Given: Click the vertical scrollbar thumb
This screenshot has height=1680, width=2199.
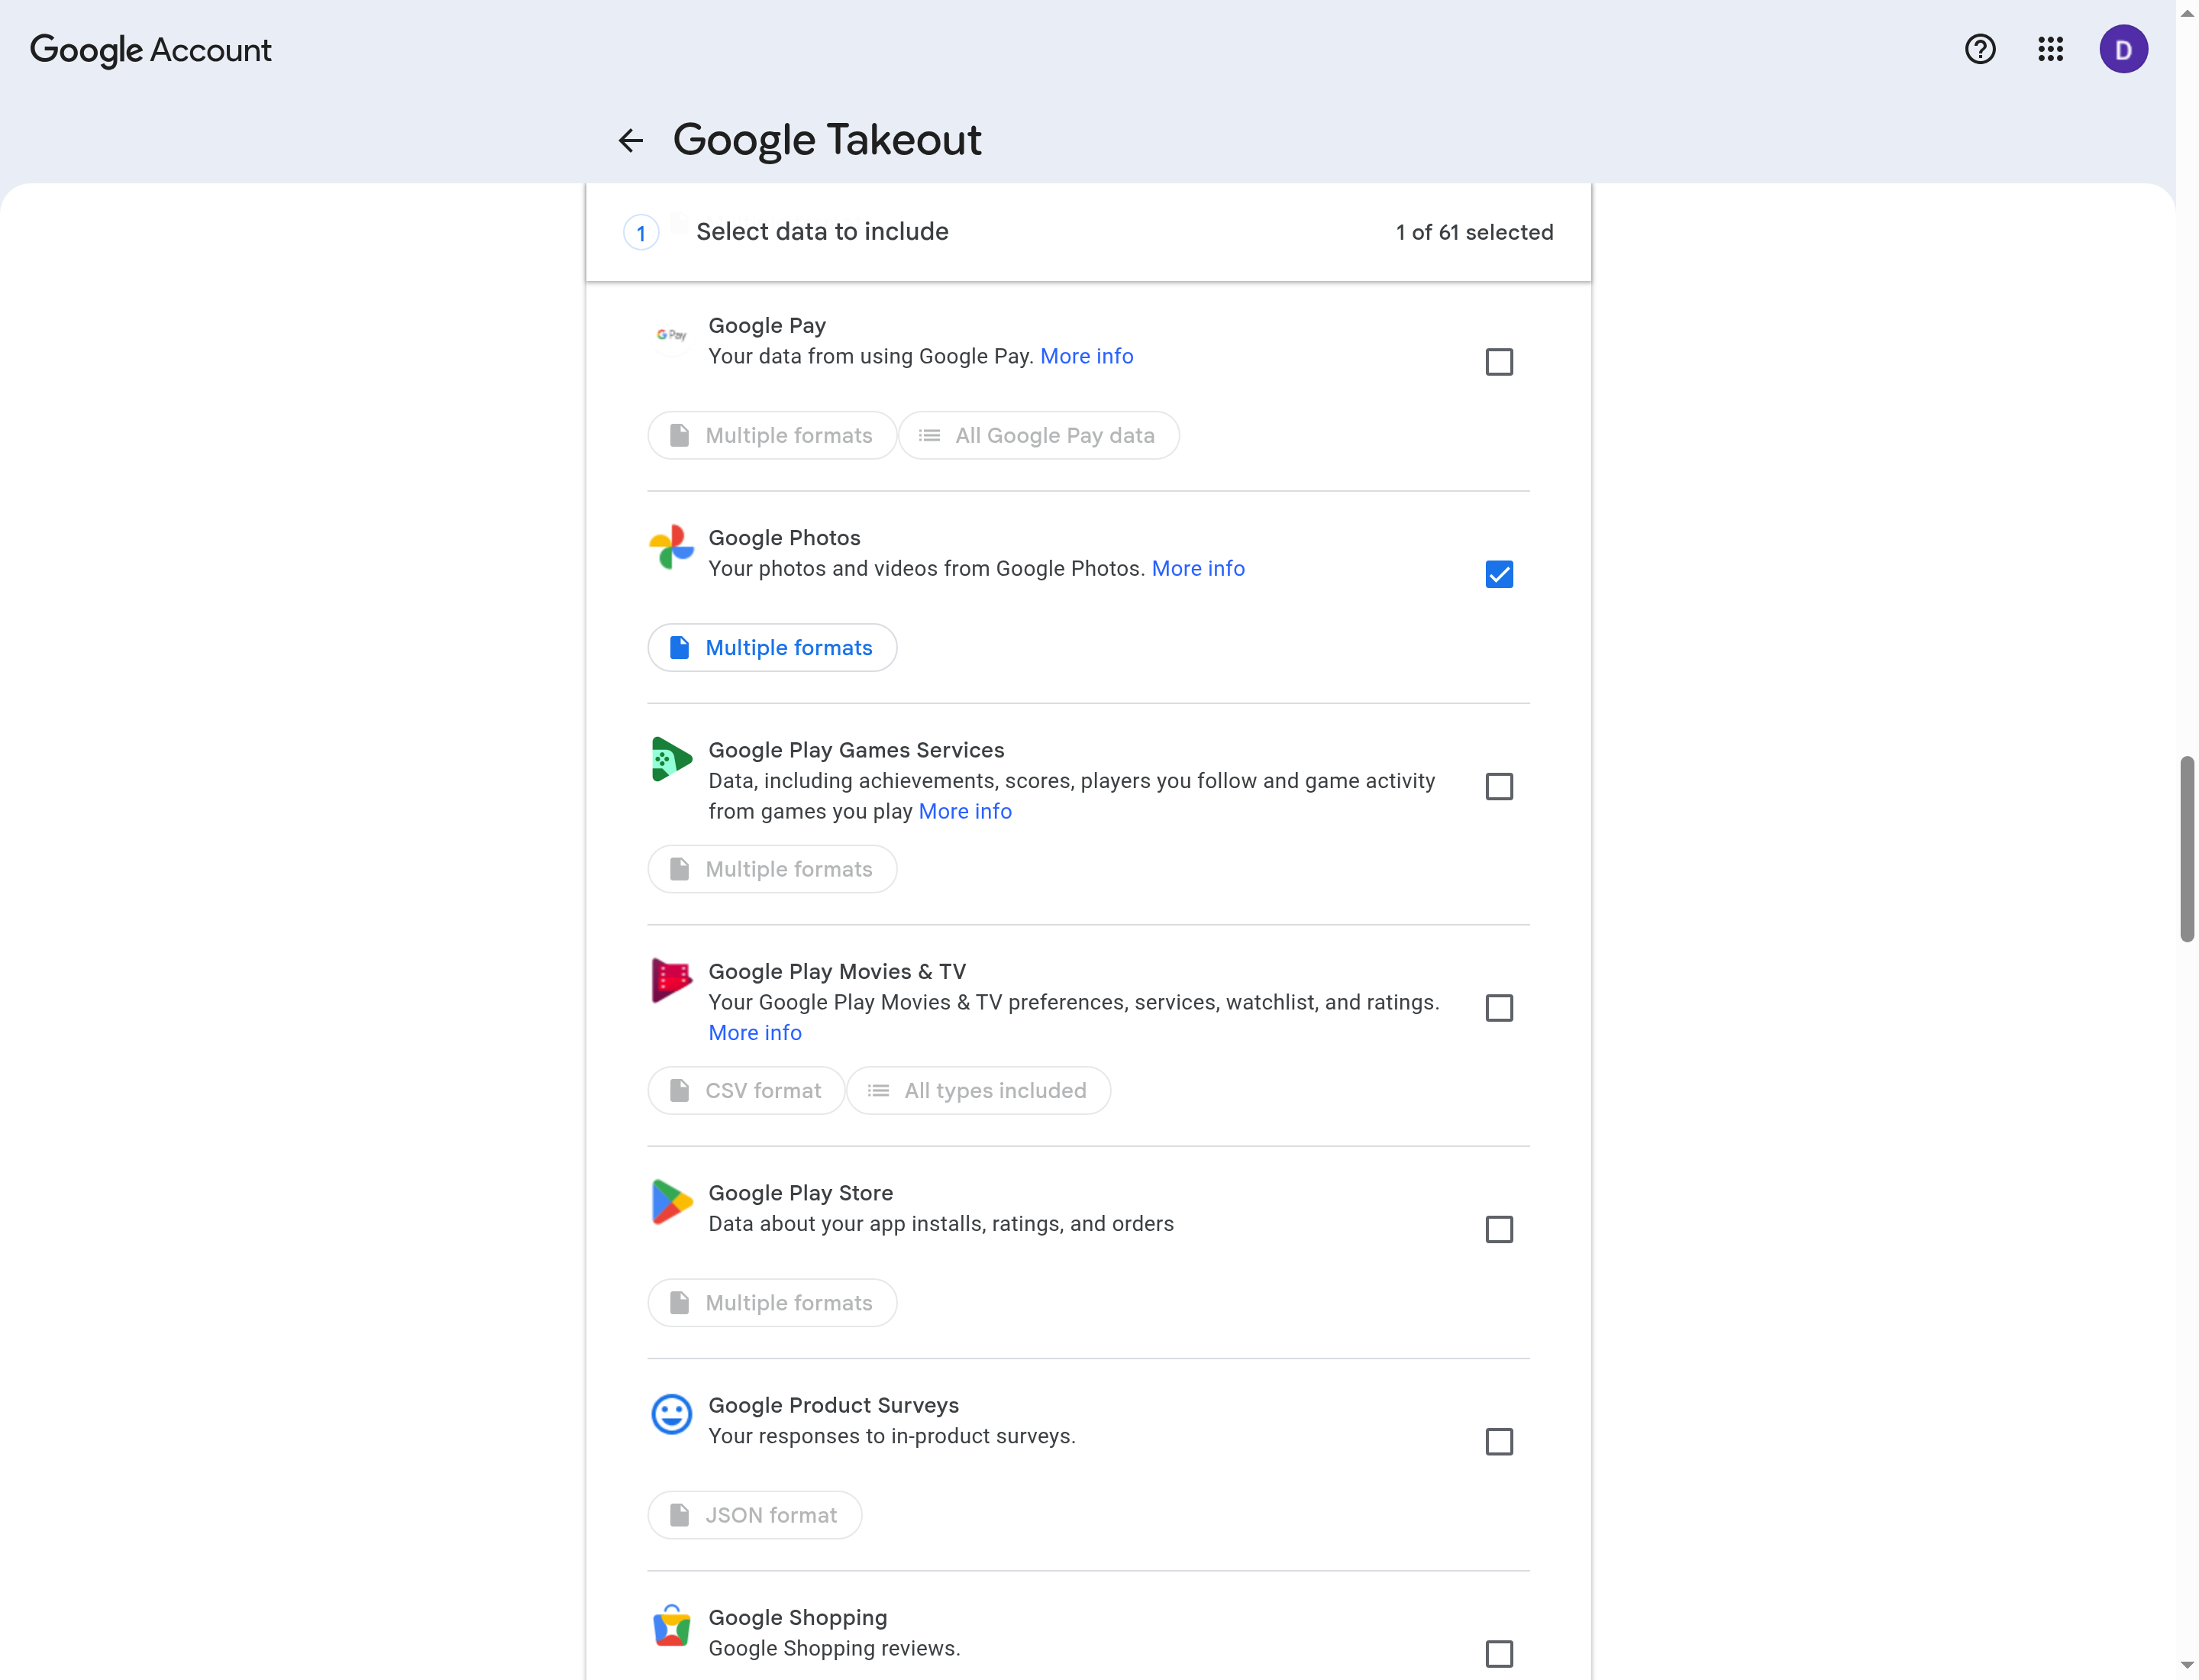Looking at the screenshot, I should tap(2186, 849).
